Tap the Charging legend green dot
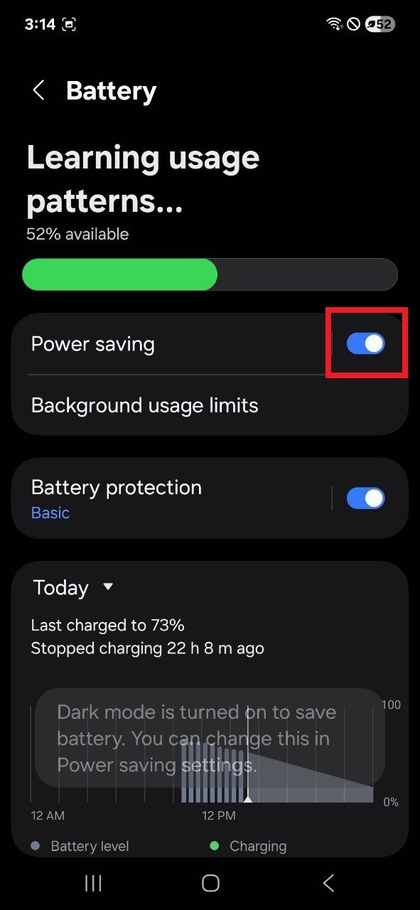Image resolution: width=420 pixels, height=910 pixels. pos(214,846)
